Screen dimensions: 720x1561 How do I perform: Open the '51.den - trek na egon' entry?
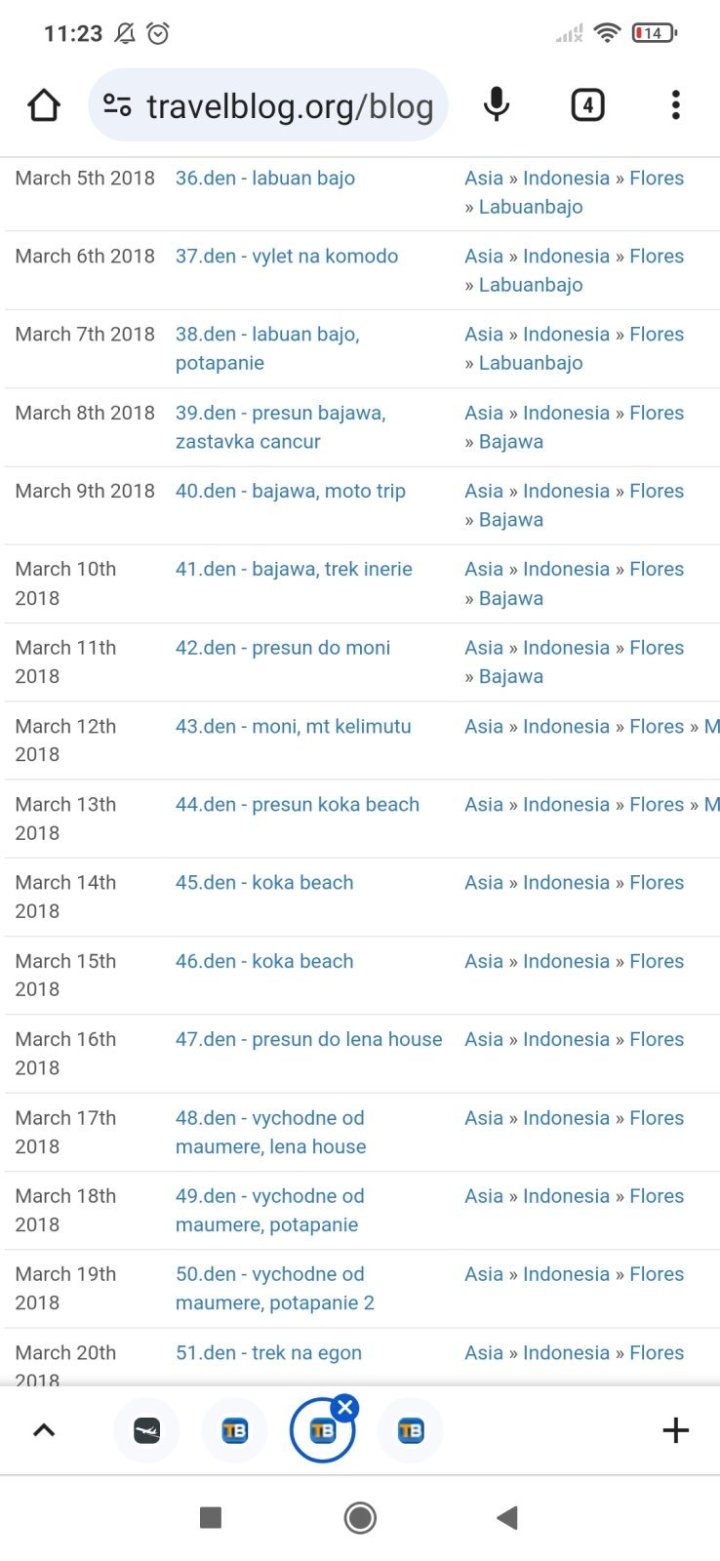pyautogui.click(x=268, y=1353)
